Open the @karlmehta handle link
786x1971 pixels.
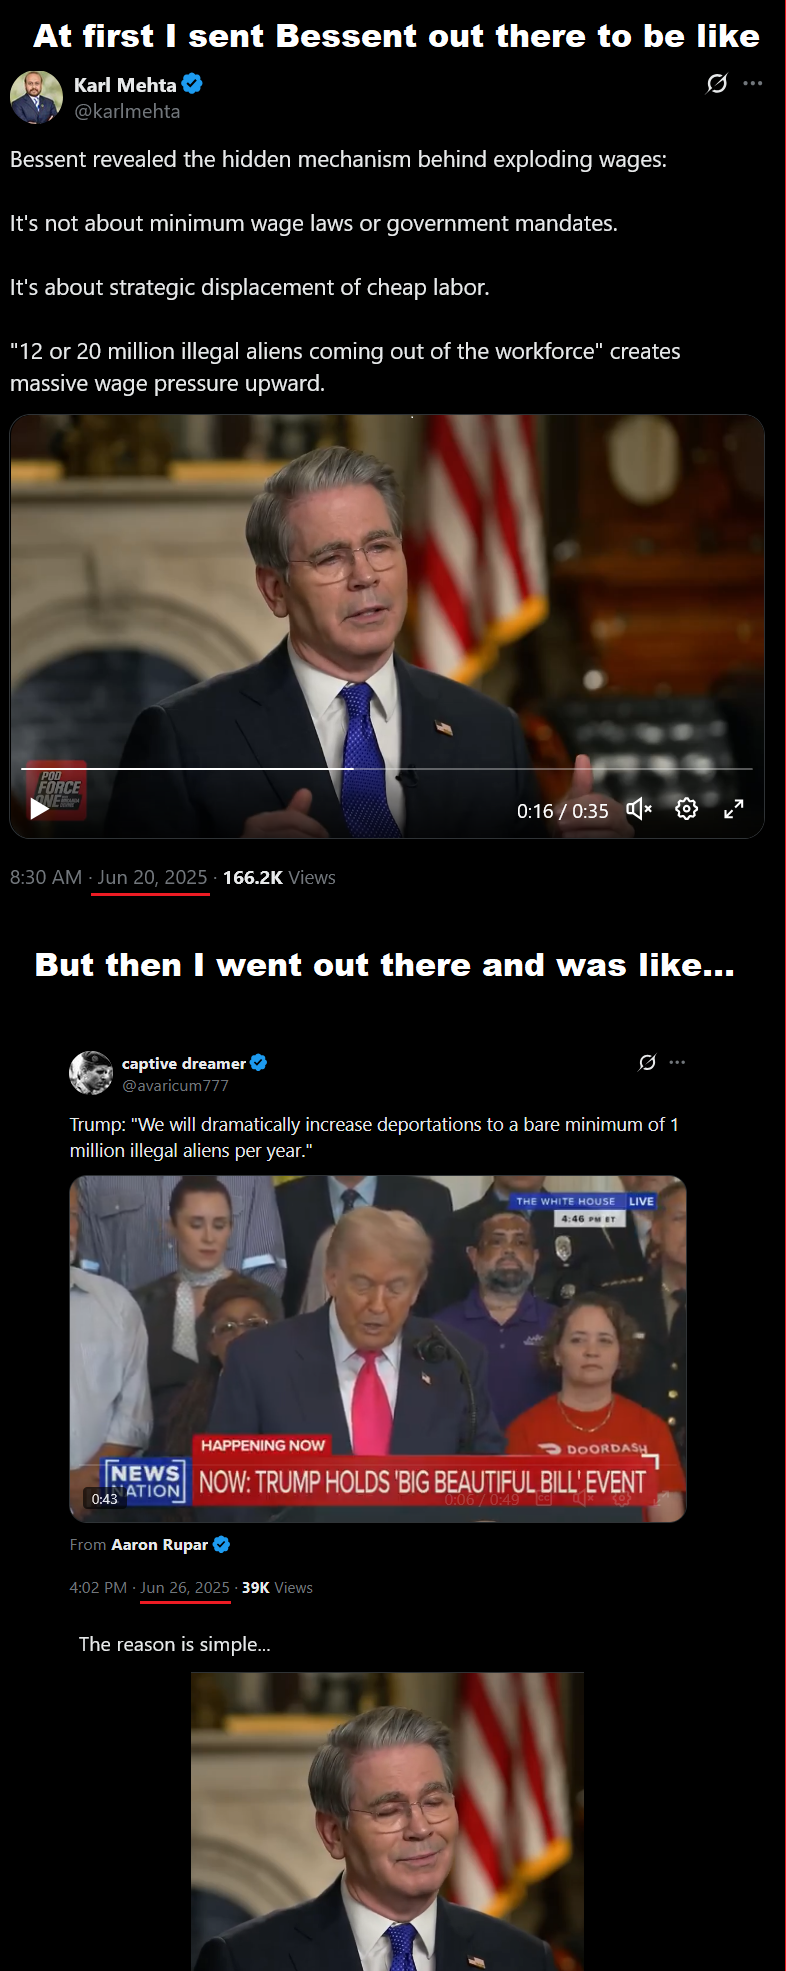click(x=127, y=111)
